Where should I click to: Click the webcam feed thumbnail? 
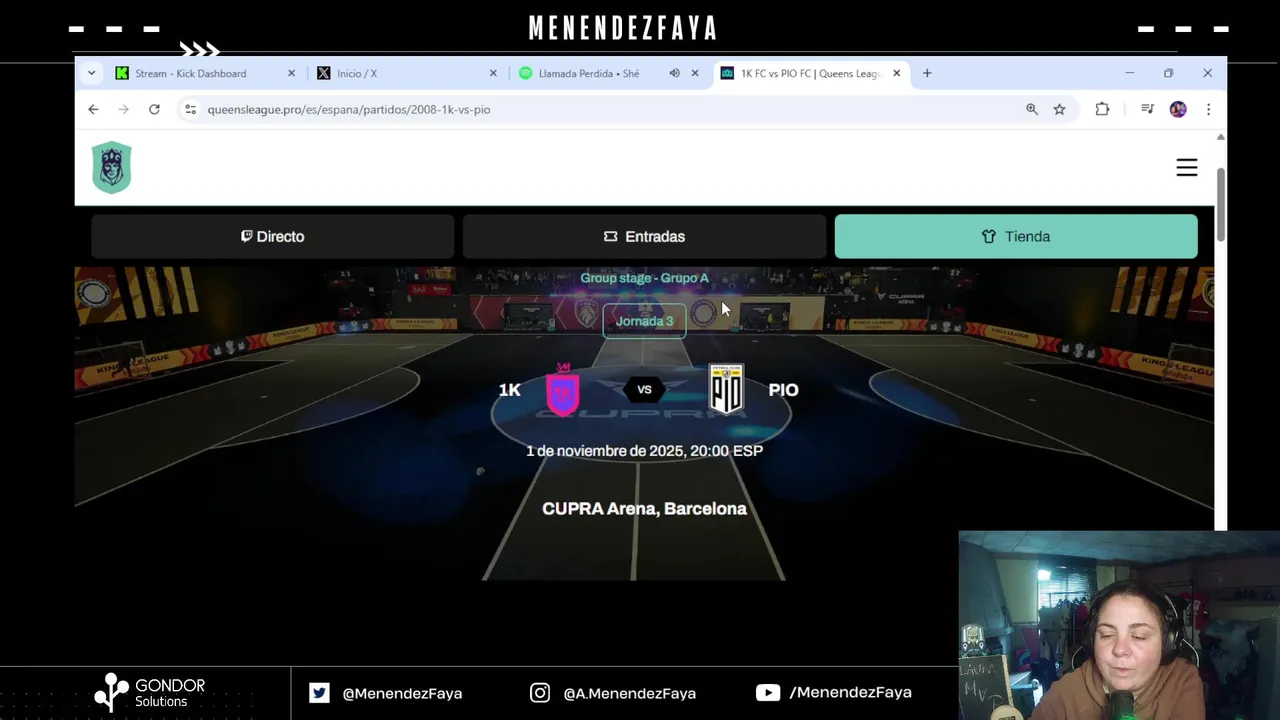[x=1119, y=625]
